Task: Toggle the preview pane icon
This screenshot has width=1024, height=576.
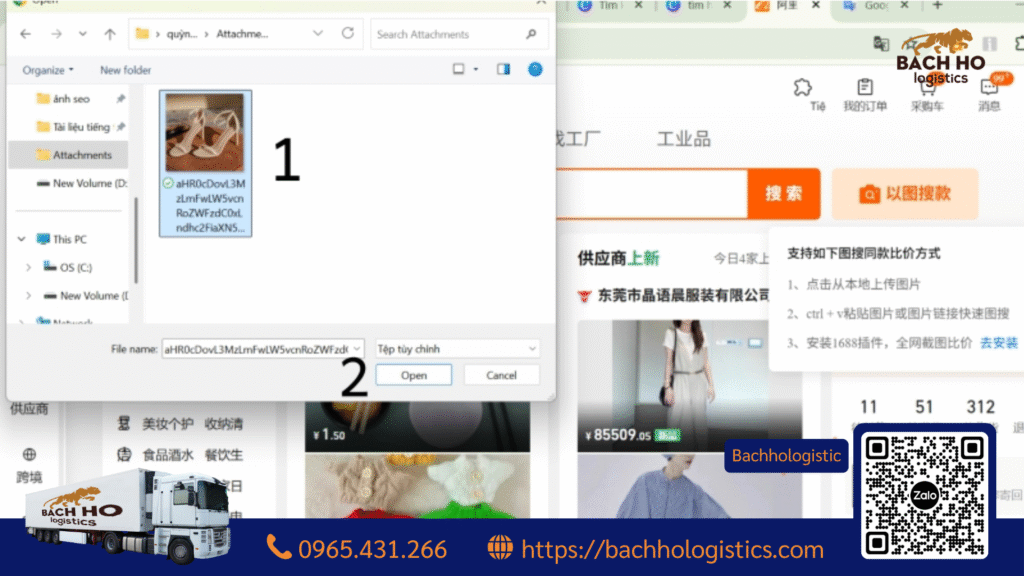Action: tap(503, 70)
